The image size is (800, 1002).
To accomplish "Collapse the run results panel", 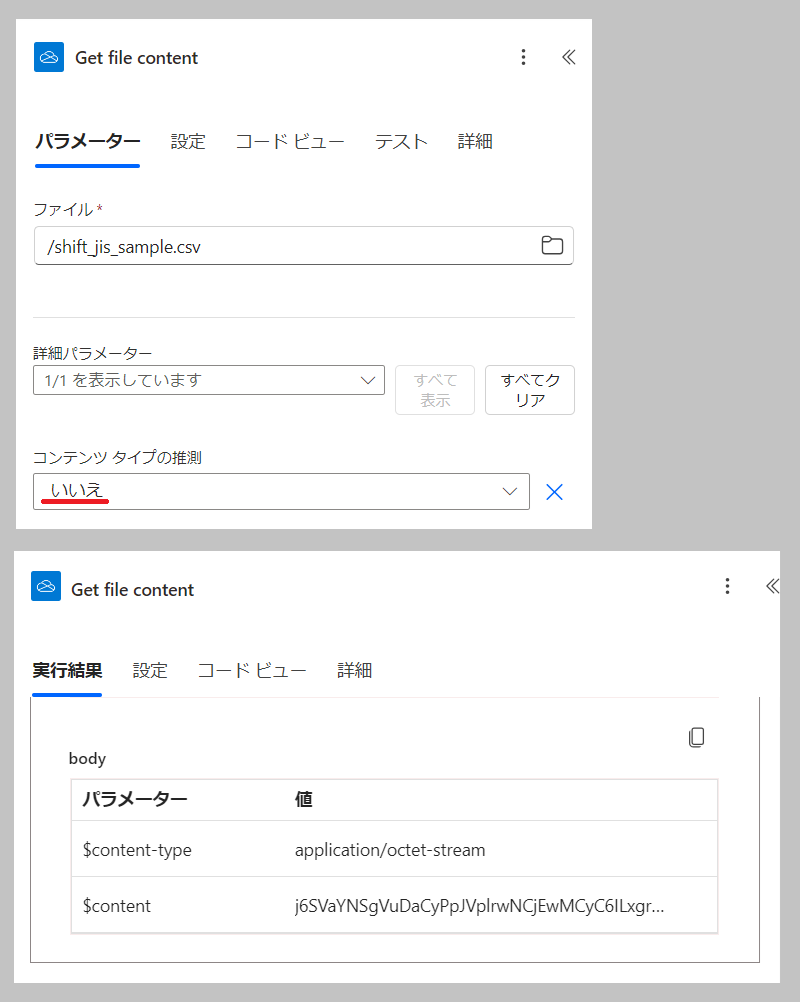I will [x=771, y=586].
